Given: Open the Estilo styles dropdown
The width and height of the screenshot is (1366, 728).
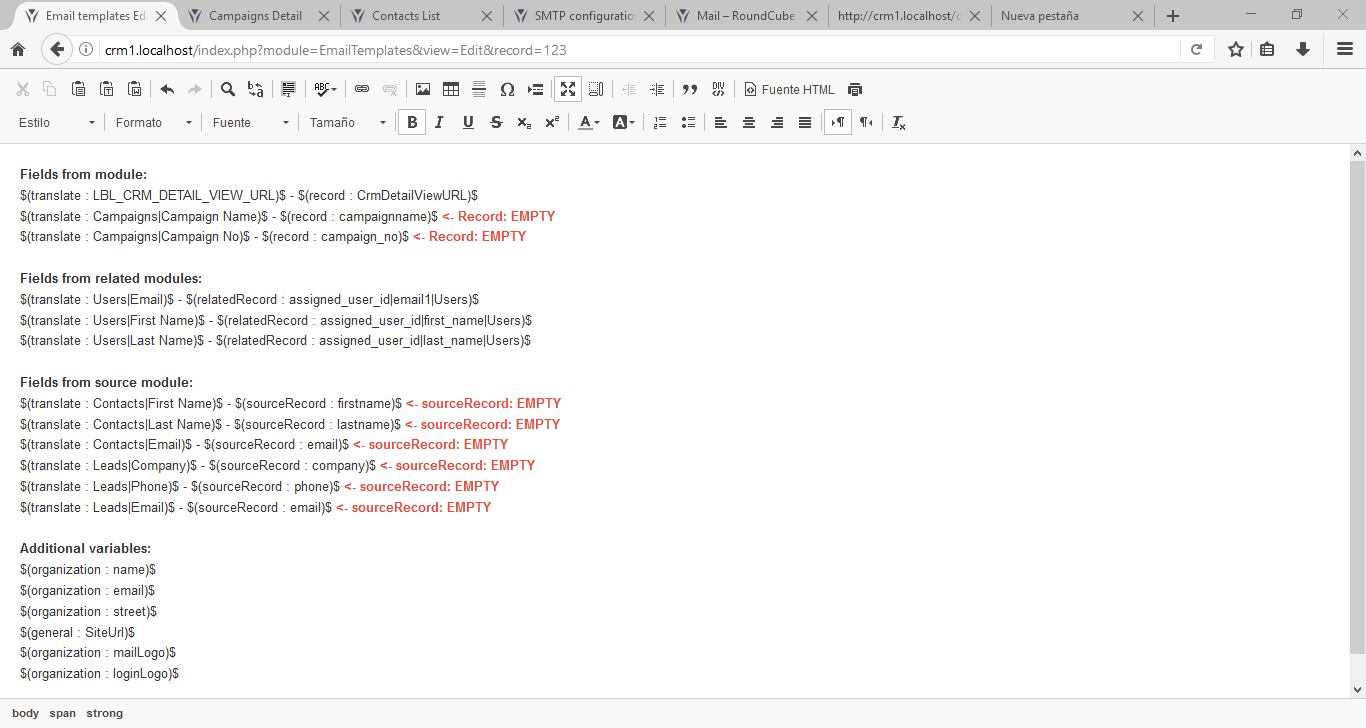Looking at the screenshot, I should pos(58,122).
